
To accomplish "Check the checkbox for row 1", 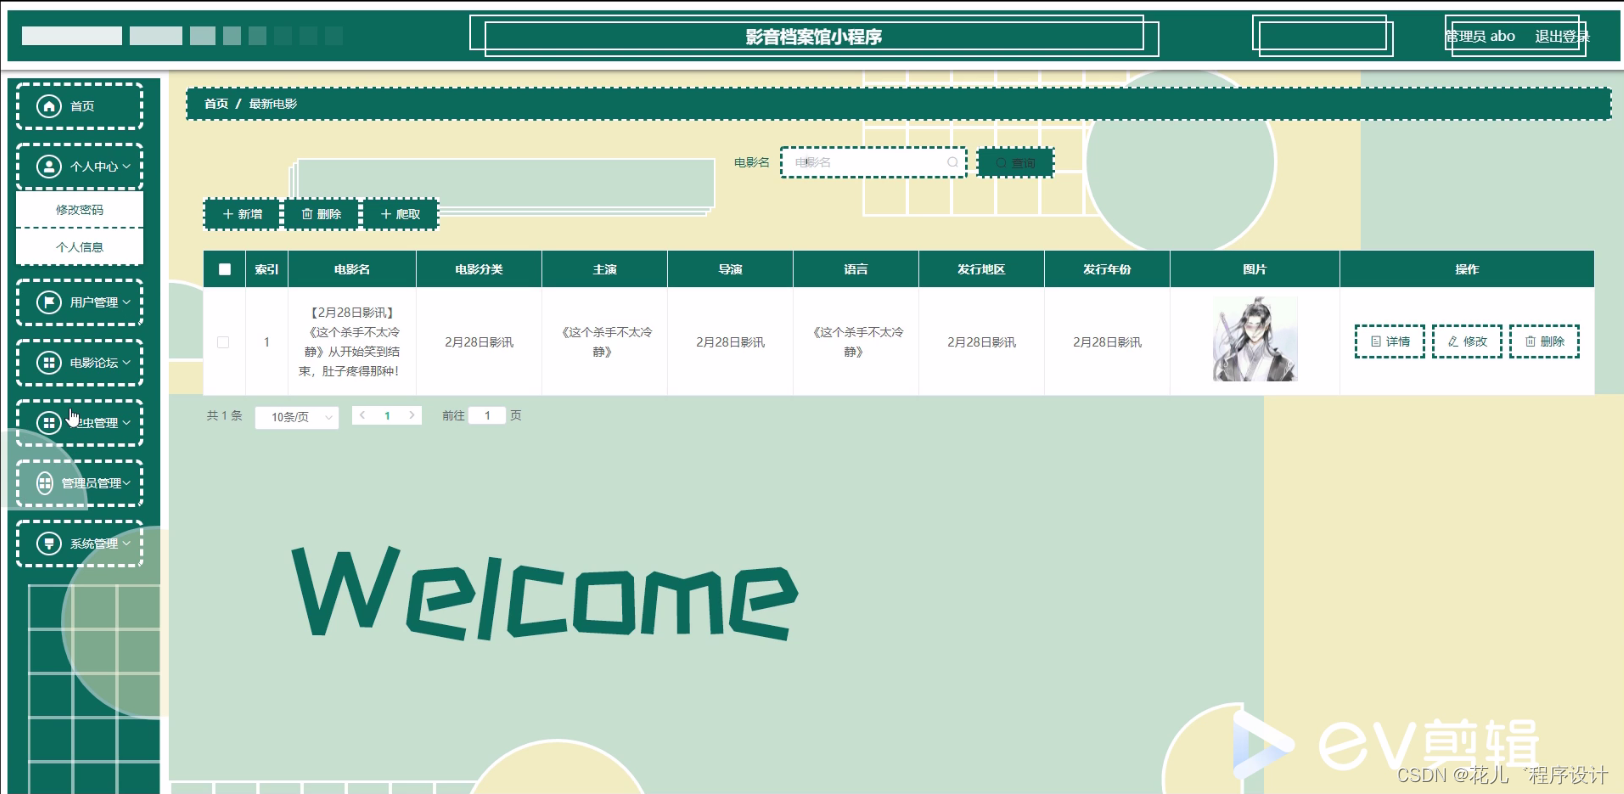I will pyautogui.click(x=223, y=342).
